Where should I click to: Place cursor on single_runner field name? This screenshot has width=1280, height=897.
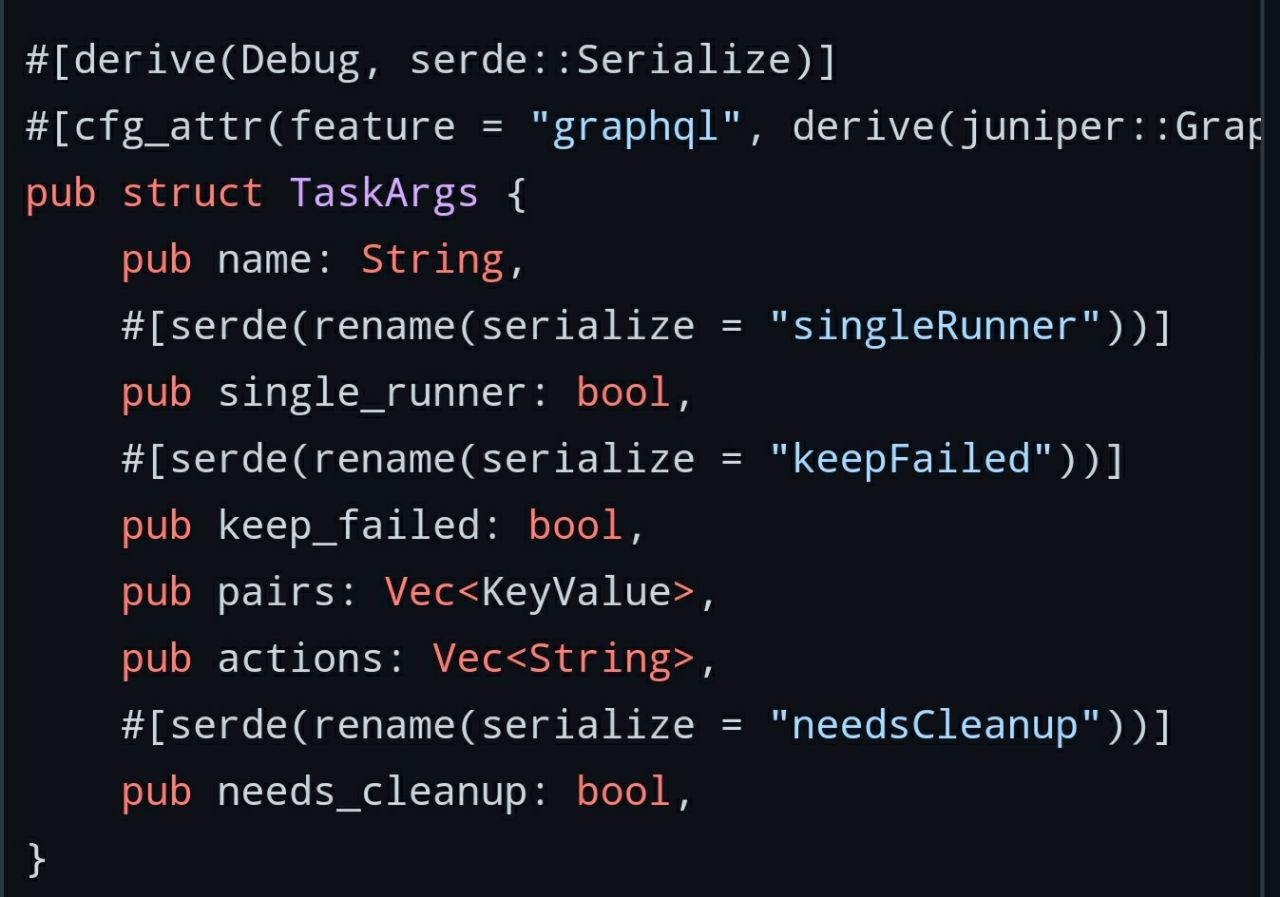point(371,393)
